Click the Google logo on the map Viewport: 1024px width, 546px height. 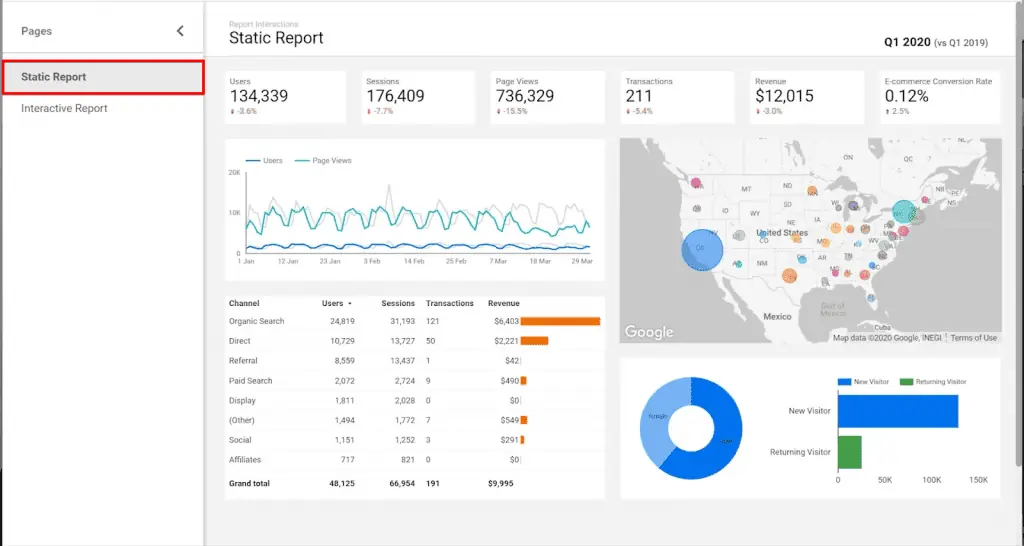[x=649, y=332]
